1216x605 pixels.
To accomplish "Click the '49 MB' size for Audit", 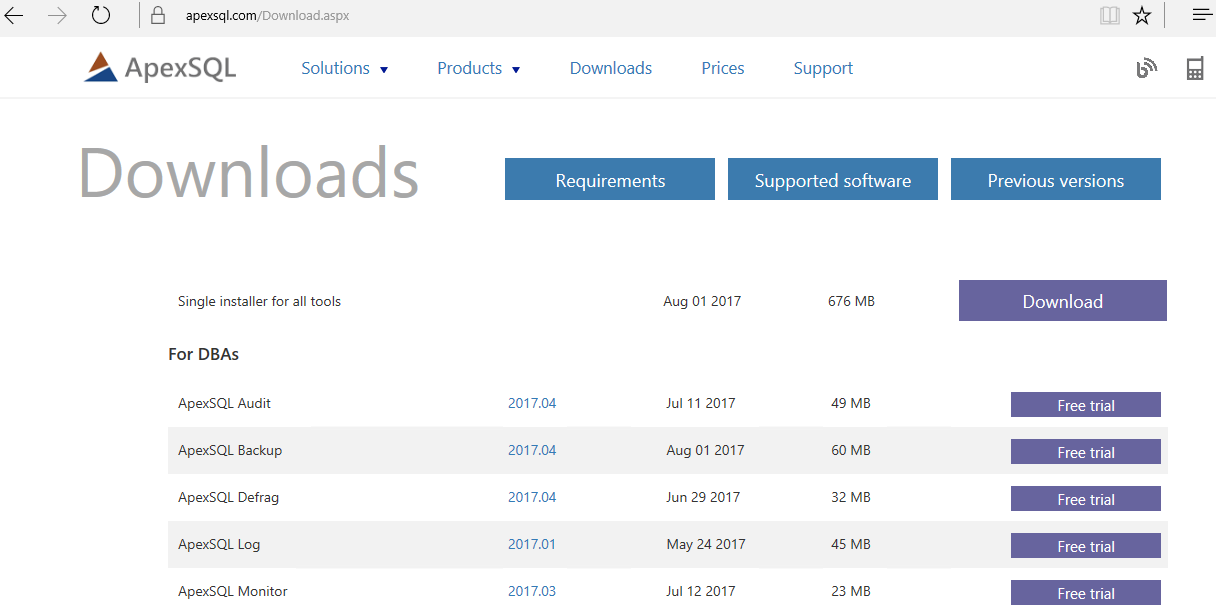I will click(x=851, y=403).
